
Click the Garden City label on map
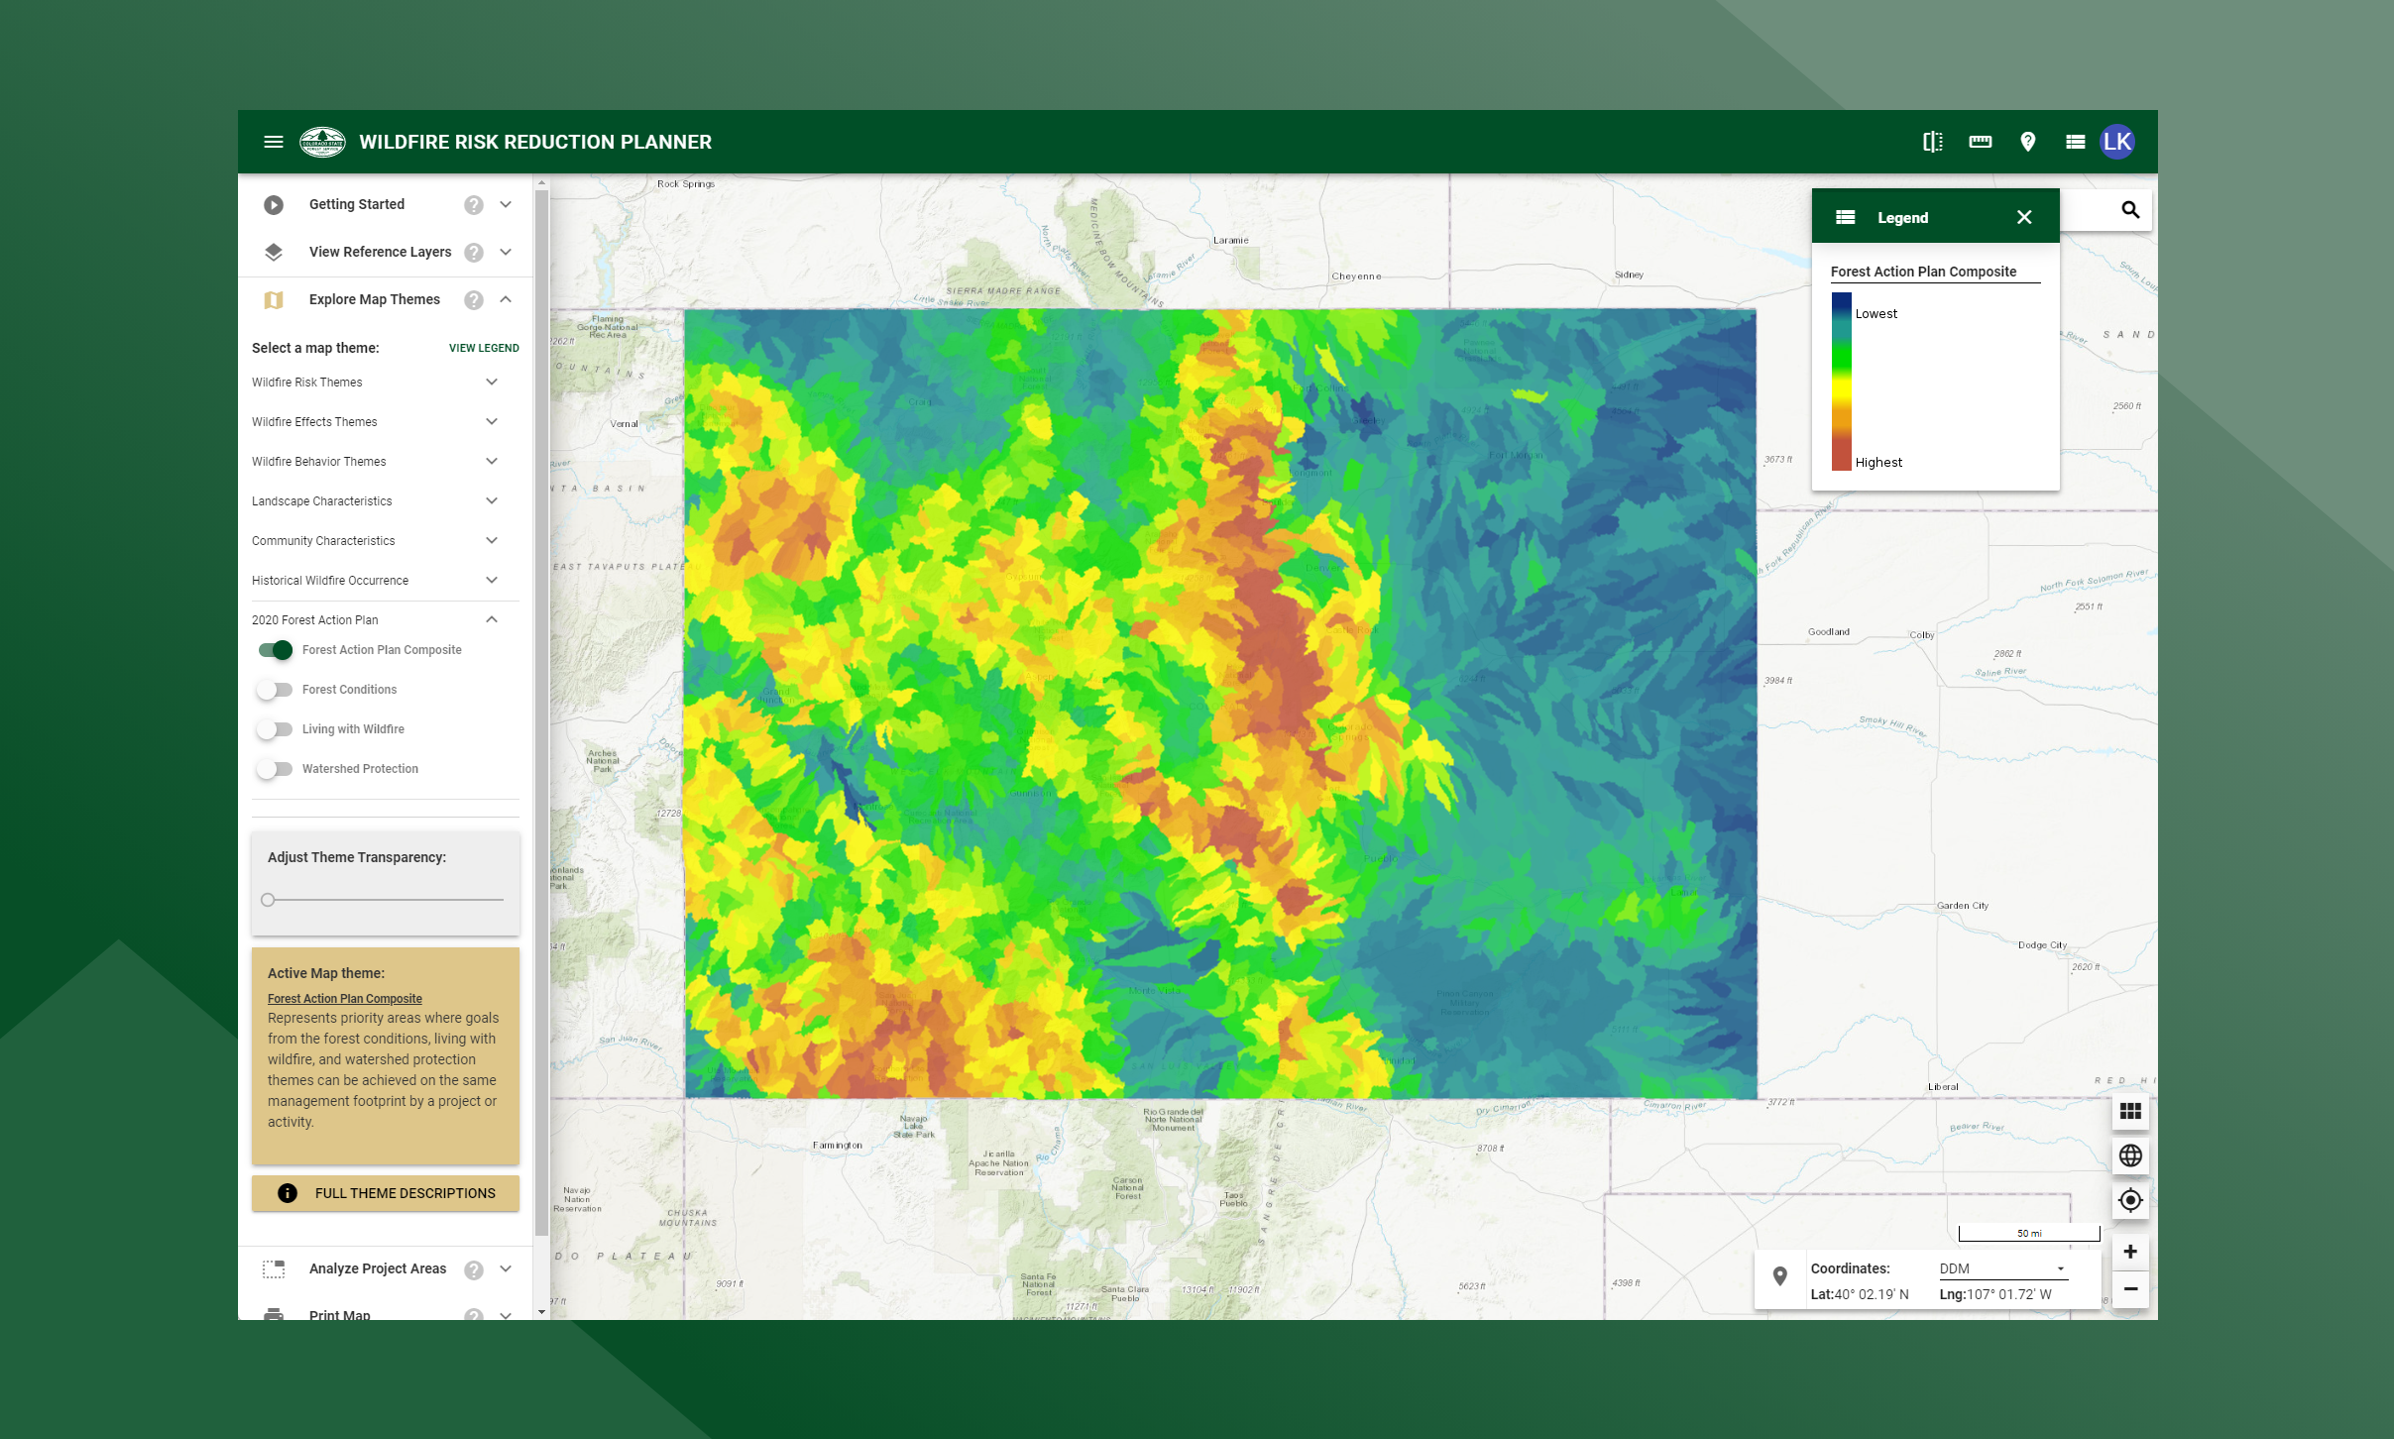1962,906
